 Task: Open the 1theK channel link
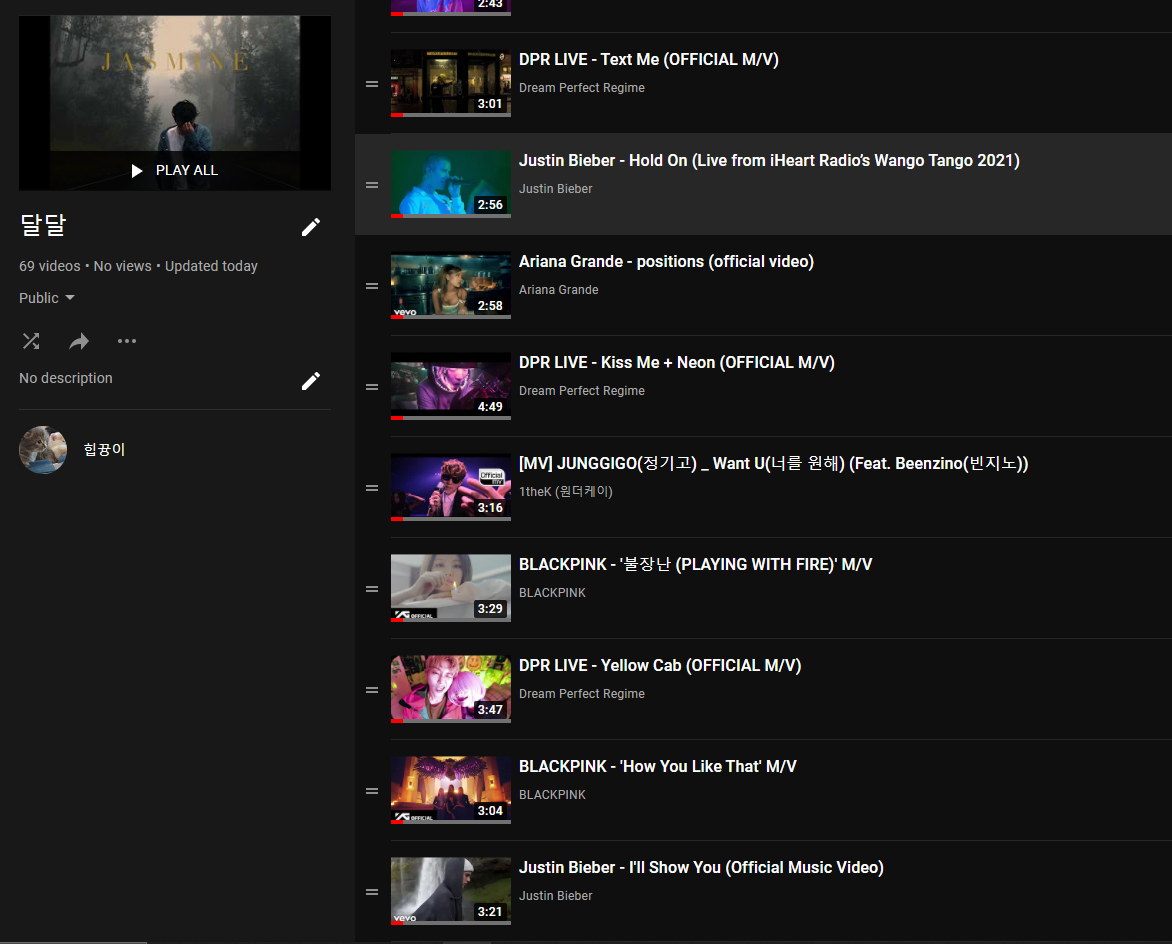(565, 492)
